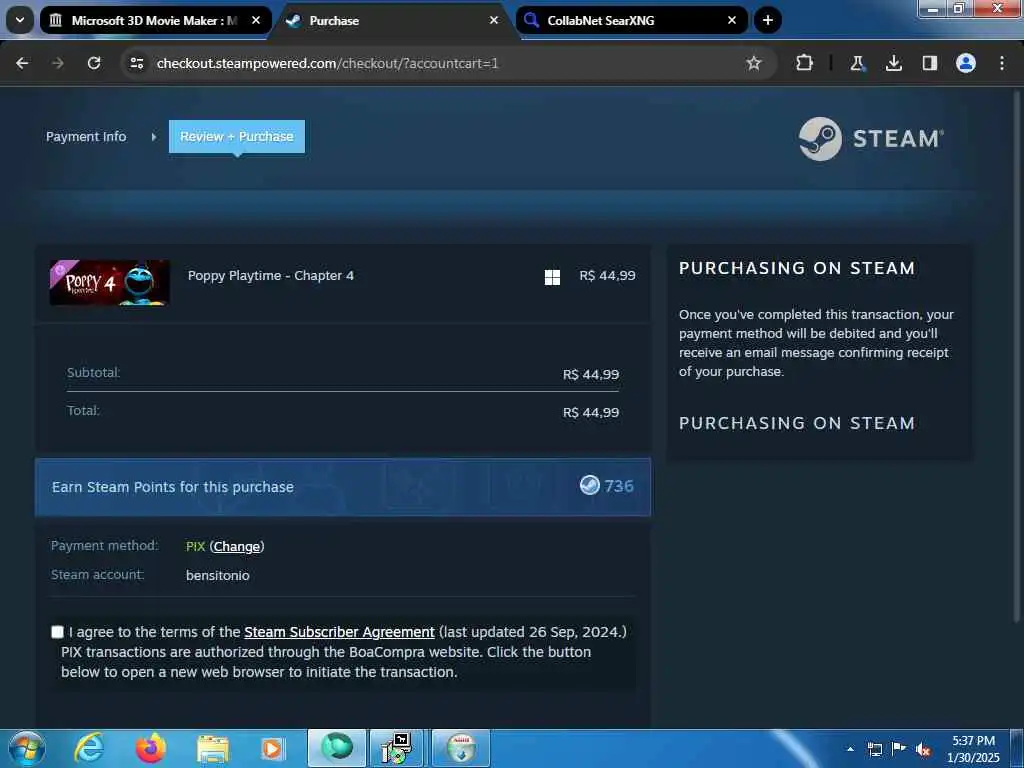Select Review + Purchase step
Viewport: 1024px width, 768px height.
(x=236, y=136)
